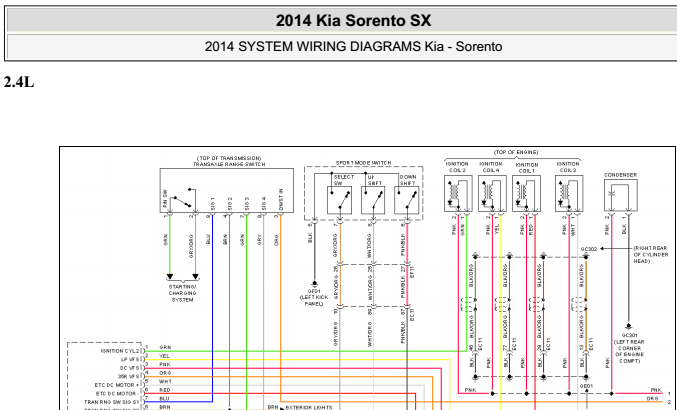The image size is (677, 410).
Task: Click the 'GE01' ground label
Action: [x=586, y=386]
